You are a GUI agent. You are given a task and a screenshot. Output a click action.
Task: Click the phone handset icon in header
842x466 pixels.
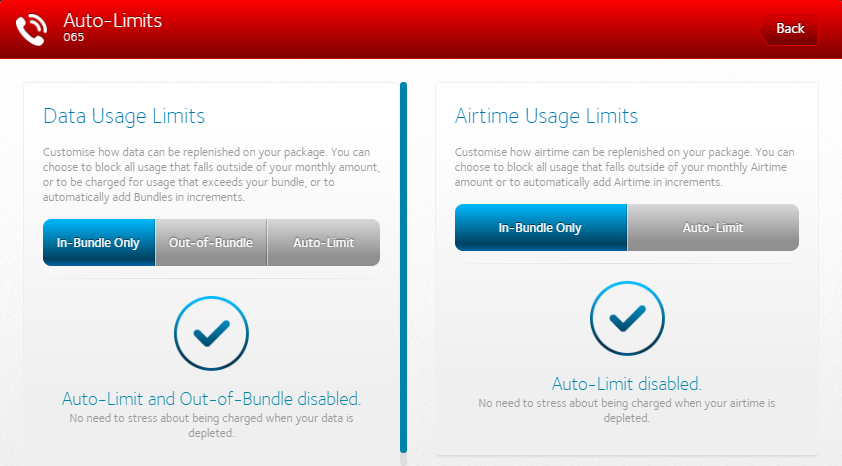click(x=31, y=29)
